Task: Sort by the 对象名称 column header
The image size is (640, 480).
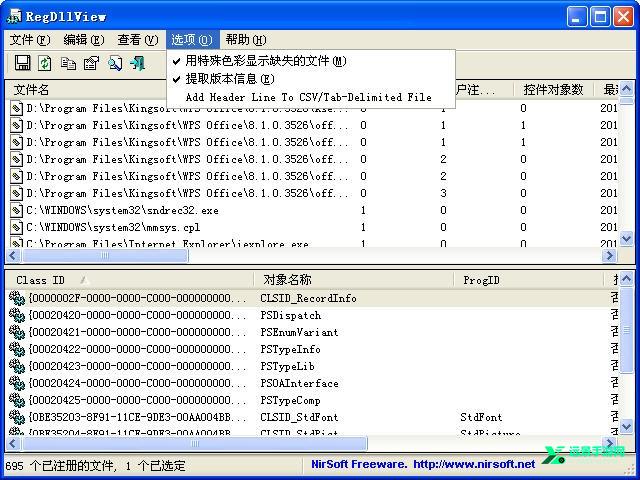Action: (353, 280)
